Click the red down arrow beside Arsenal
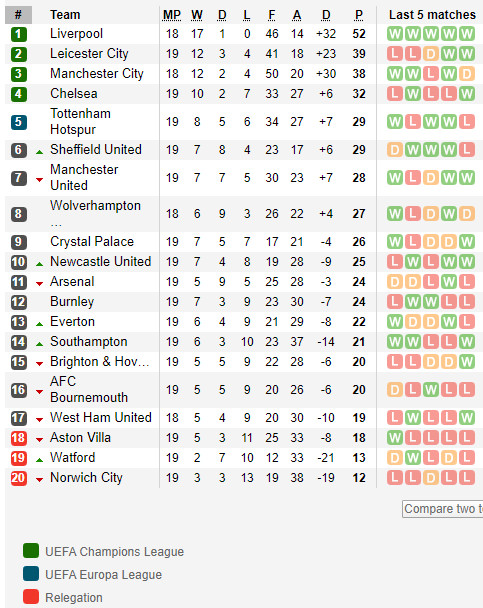The width and height of the screenshot is (483, 608). tap(39, 284)
